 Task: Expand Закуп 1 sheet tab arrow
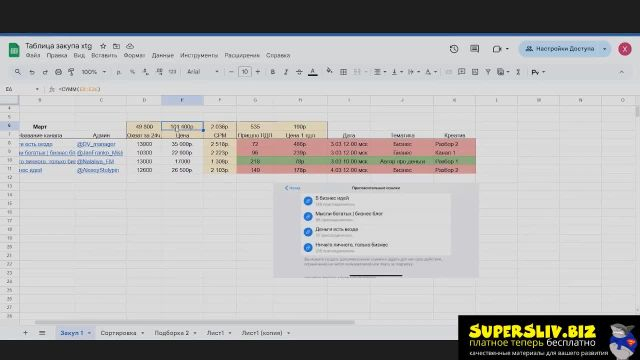click(89, 333)
